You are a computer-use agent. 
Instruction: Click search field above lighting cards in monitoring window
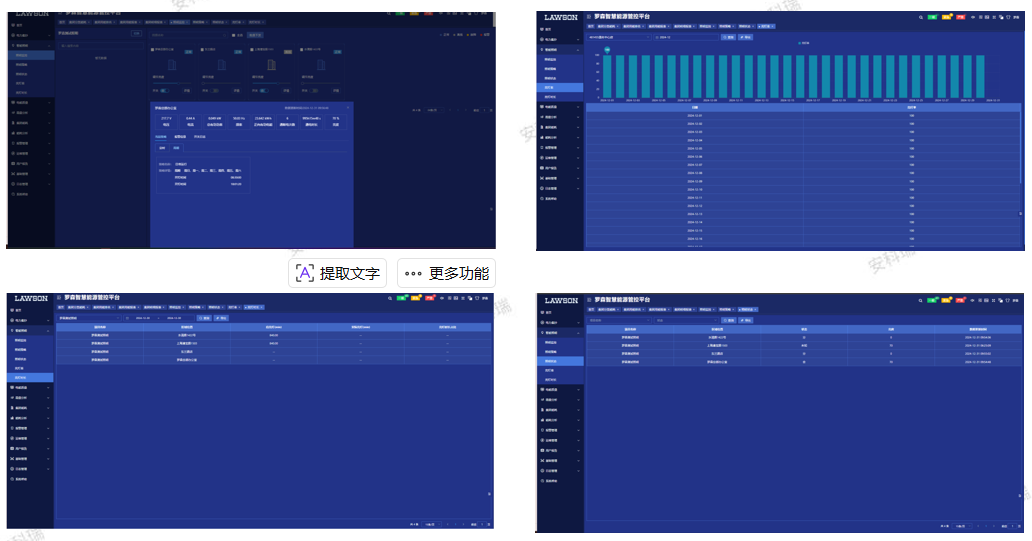tap(188, 35)
